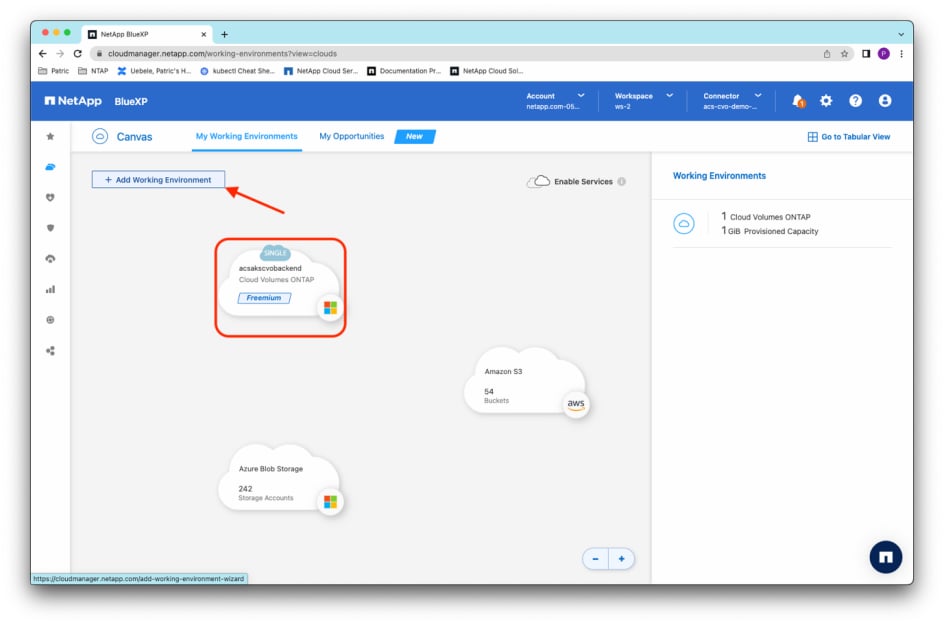Open Chrome profile avatar
The width and height of the screenshot is (944, 625).
pos(883,54)
